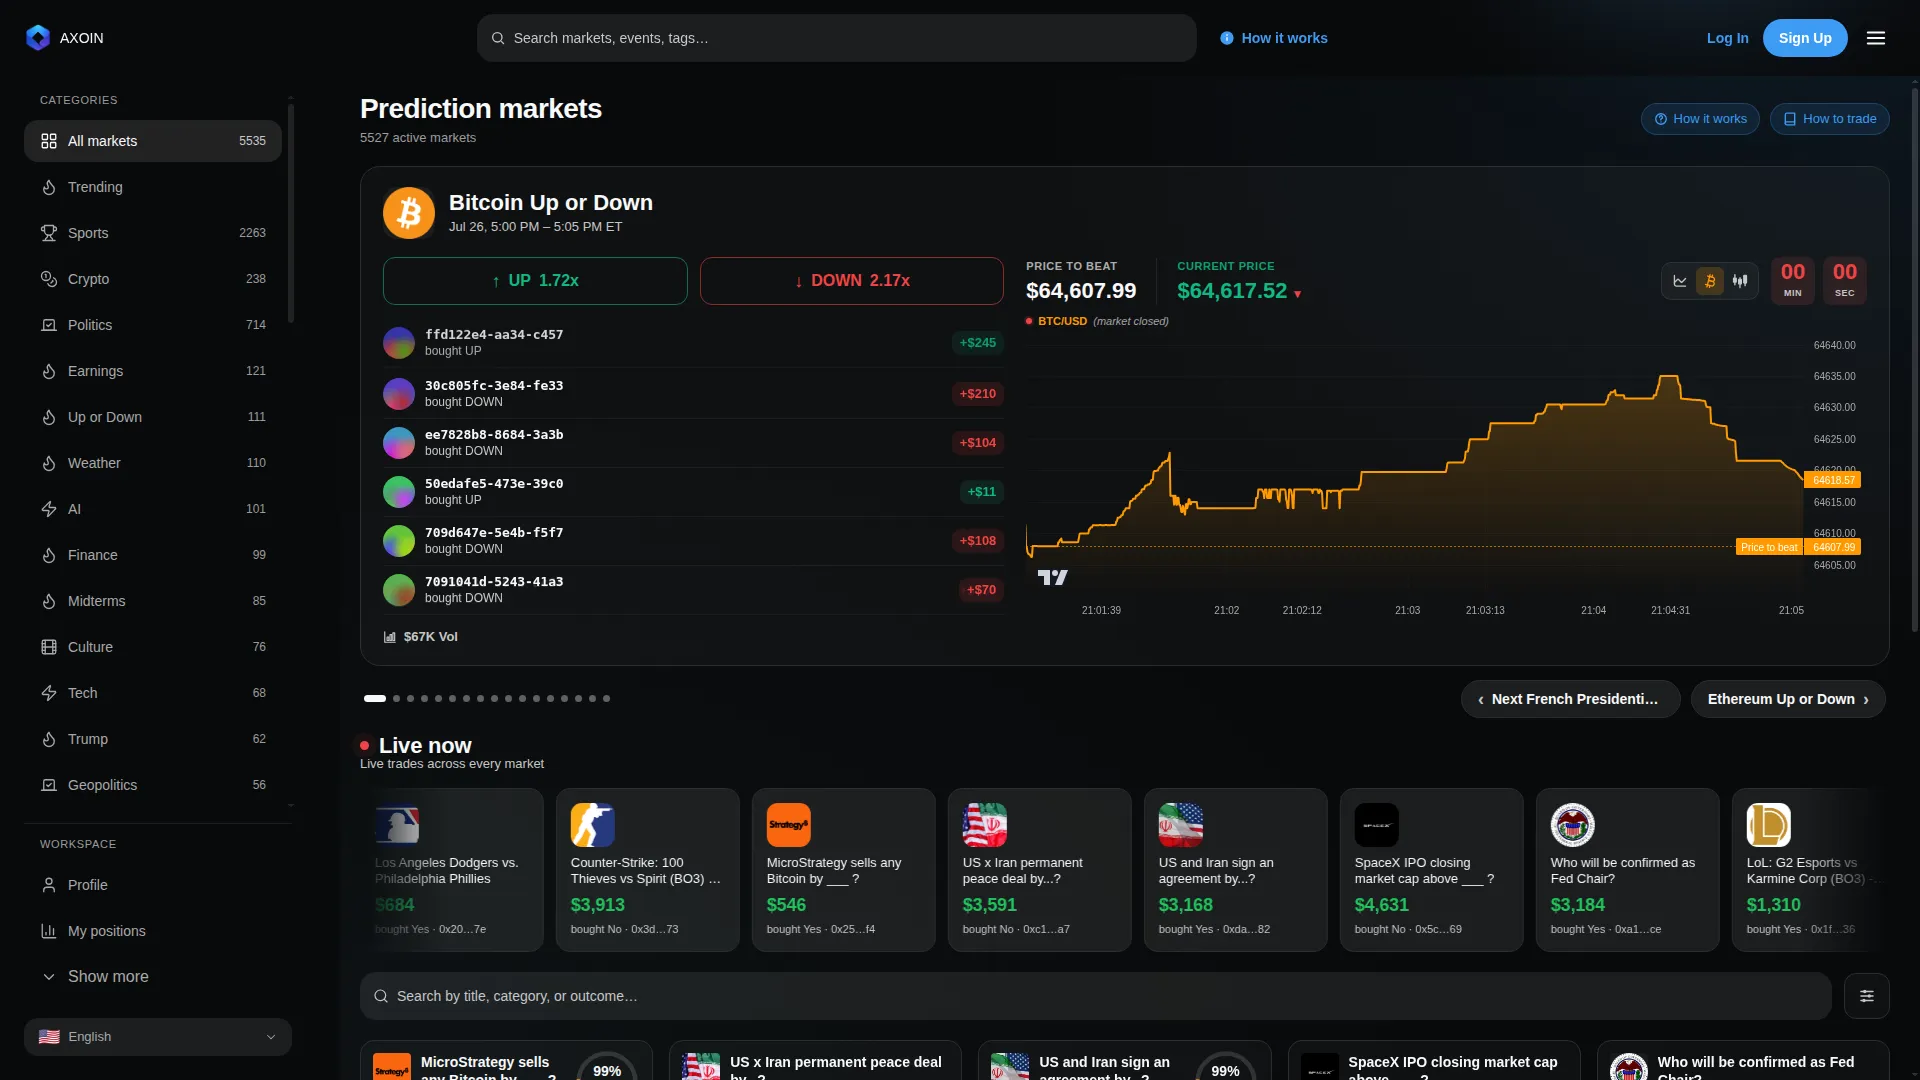Click the Weather category icon

tap(49, 463)
